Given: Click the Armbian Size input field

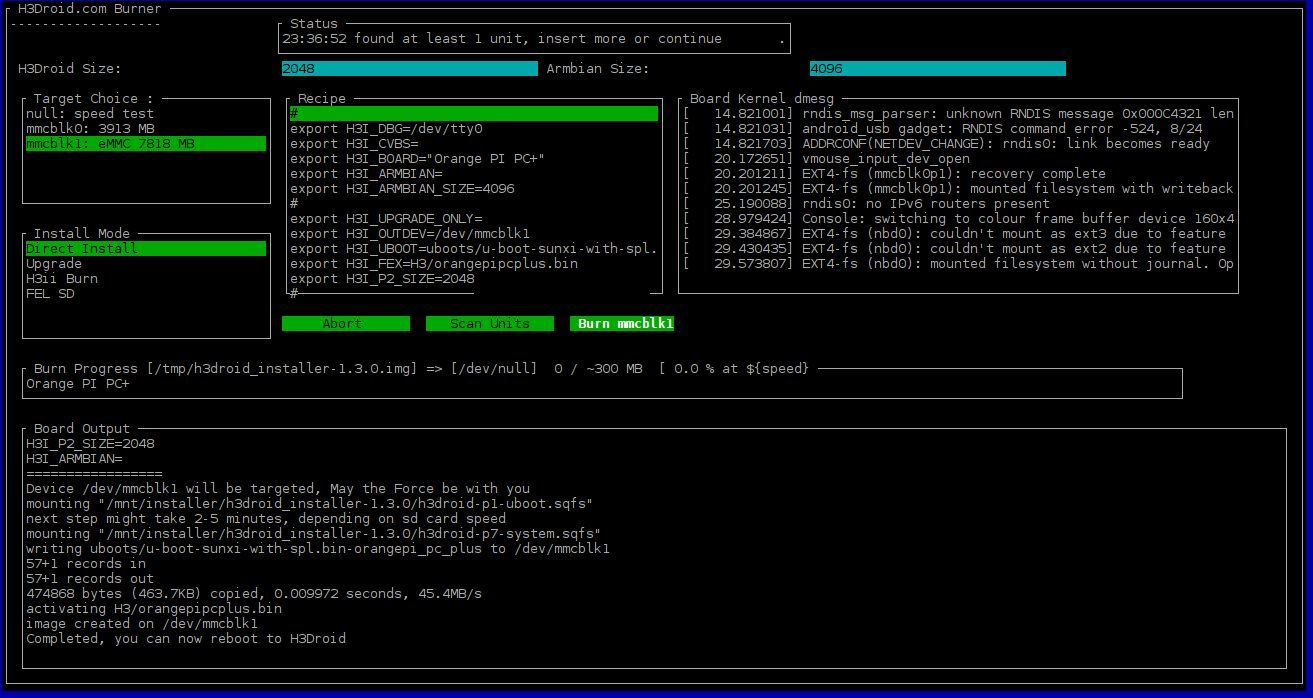Looking at the screenshot, I should 937,69.
